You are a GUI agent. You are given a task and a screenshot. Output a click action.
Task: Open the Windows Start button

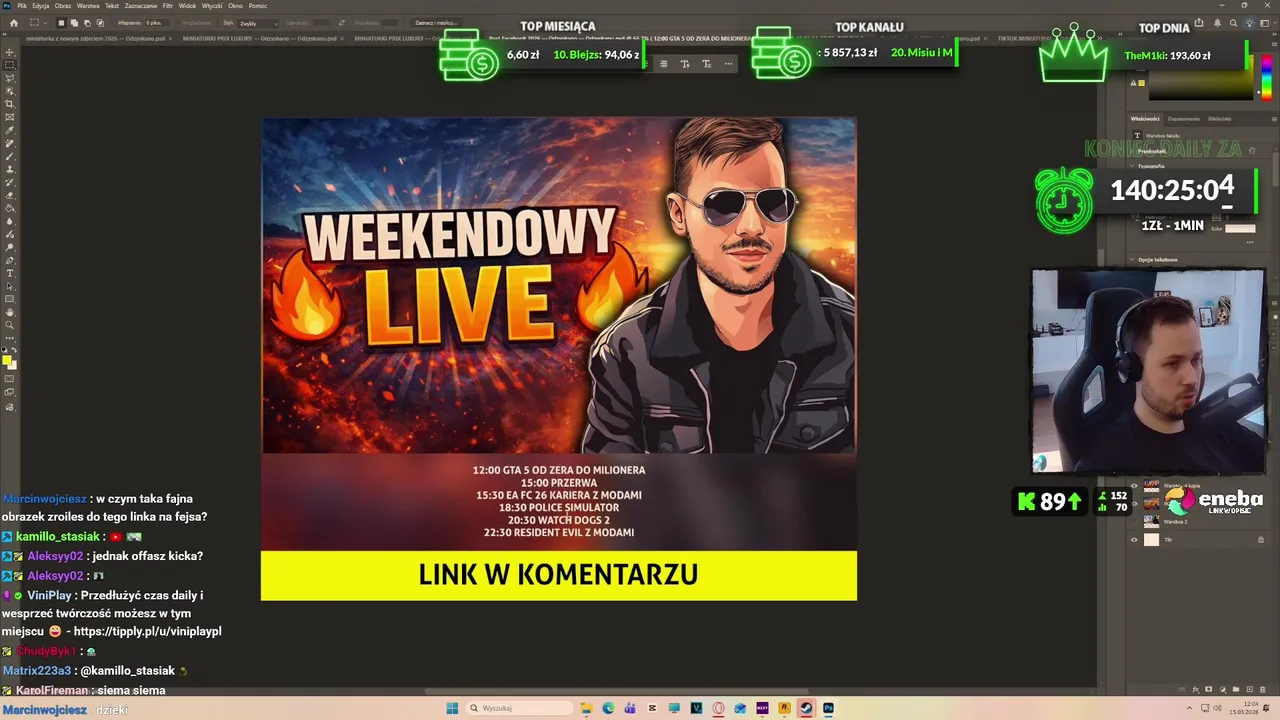point(452,708)
